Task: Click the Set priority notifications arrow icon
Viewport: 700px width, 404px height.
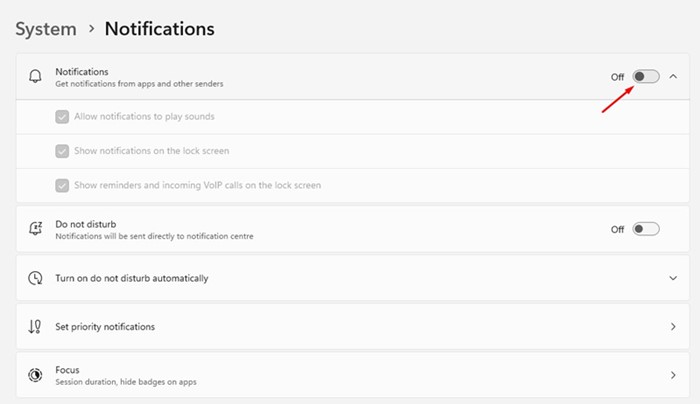Action: coord(35,327)
